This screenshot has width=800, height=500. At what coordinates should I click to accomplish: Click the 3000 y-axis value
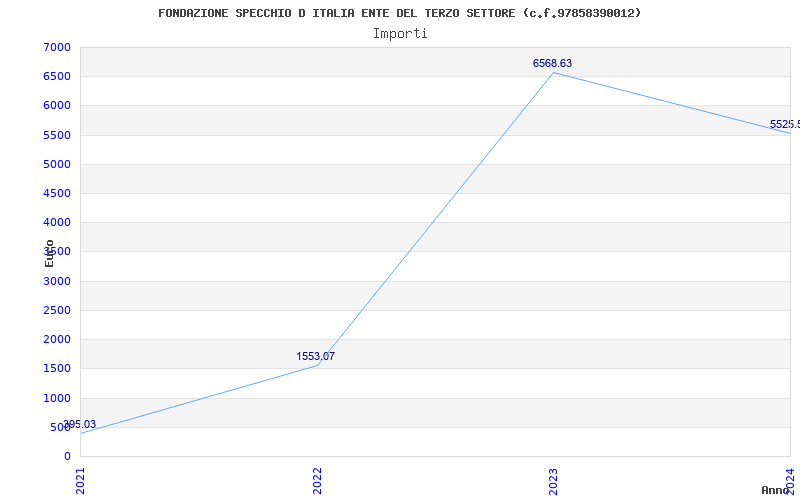pyautogui.click(x=57, y=281)
